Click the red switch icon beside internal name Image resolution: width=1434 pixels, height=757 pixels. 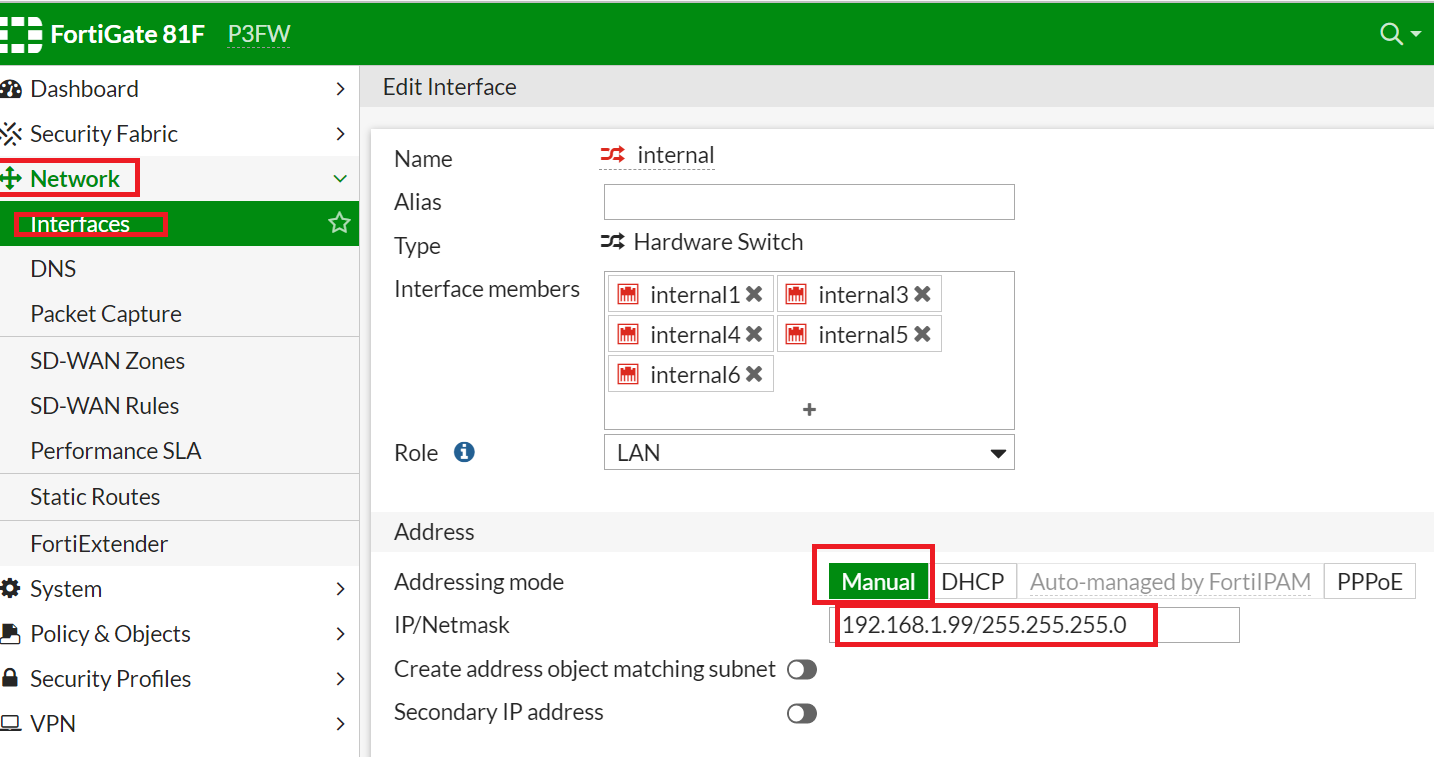[612, 155]
